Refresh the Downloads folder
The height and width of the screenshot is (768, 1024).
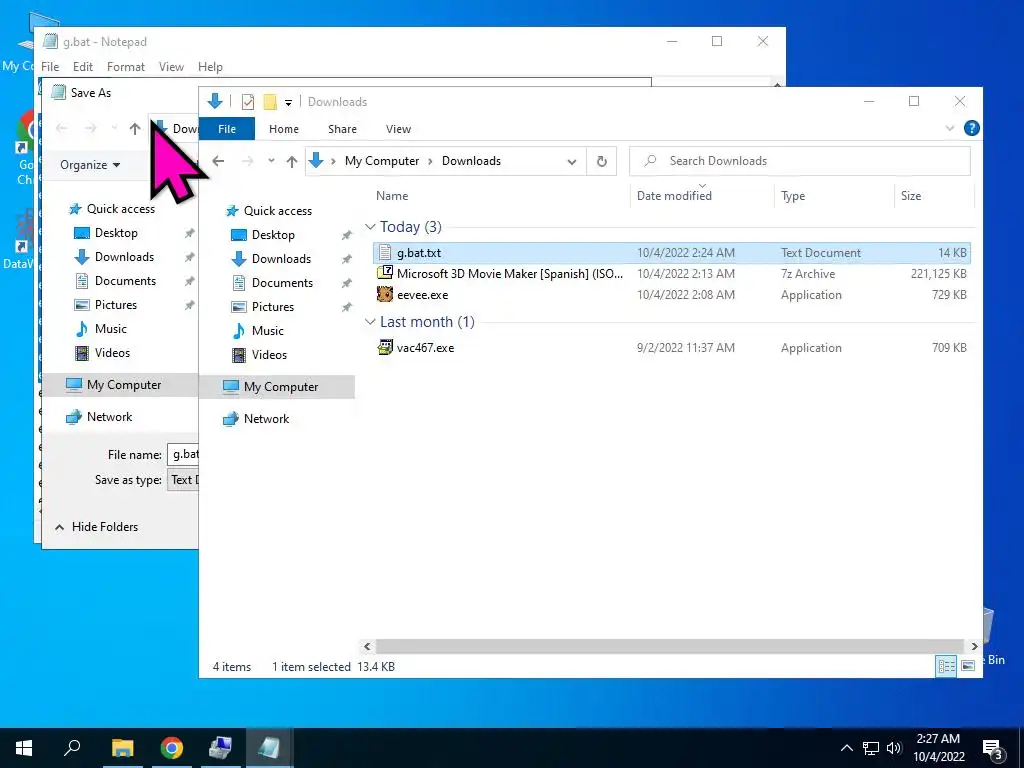(x=601, y=161)
